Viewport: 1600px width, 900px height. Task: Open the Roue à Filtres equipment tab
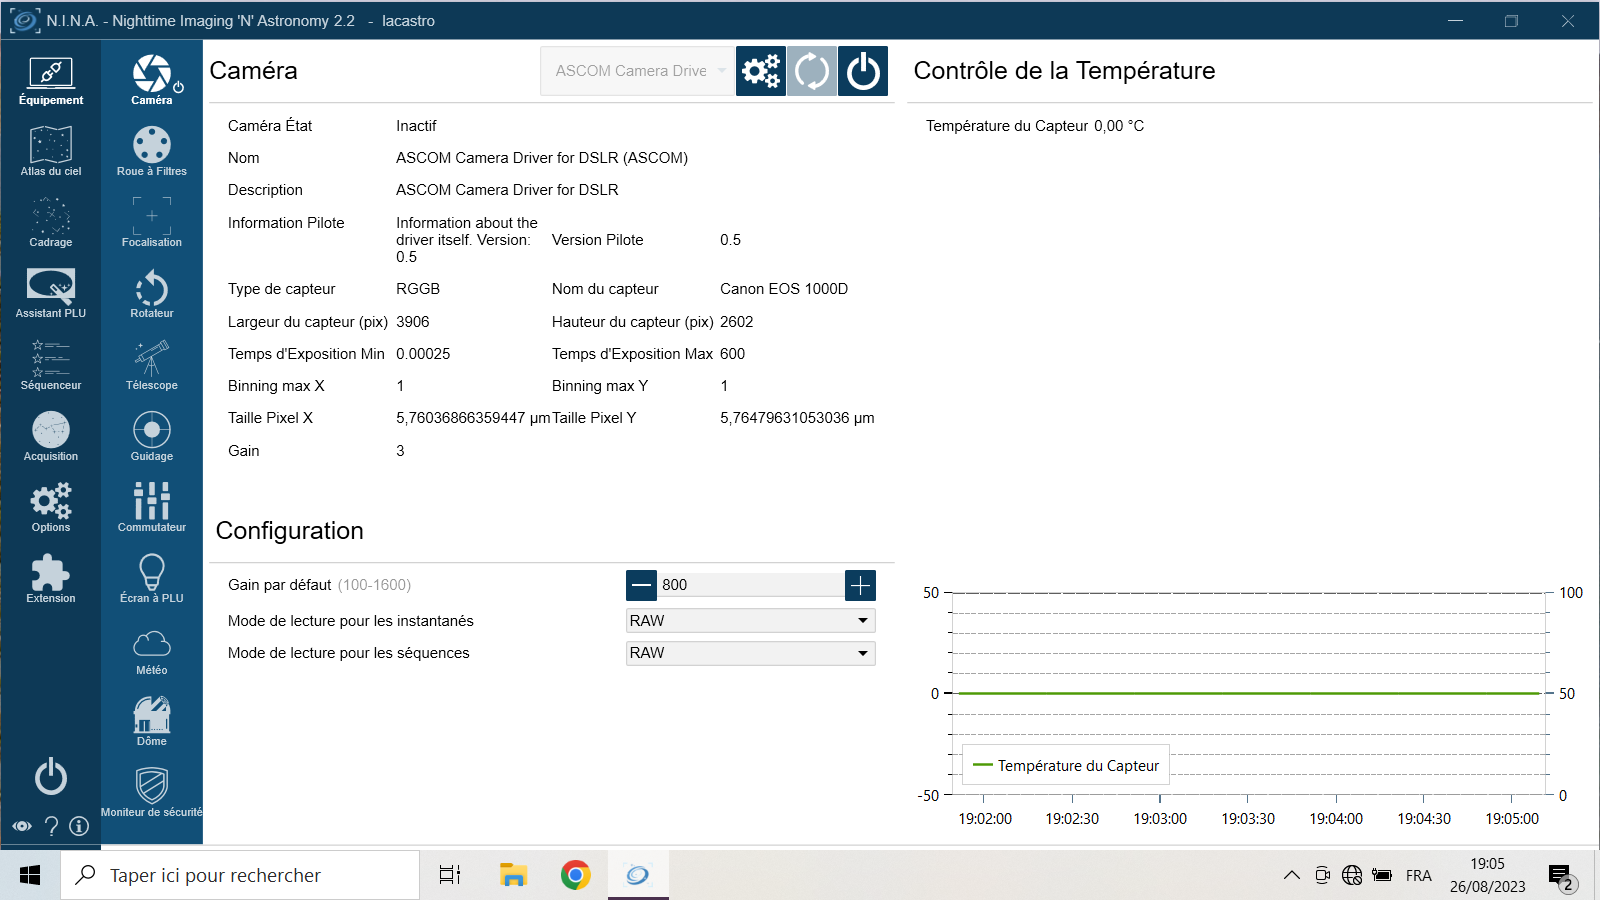[151, 152]
